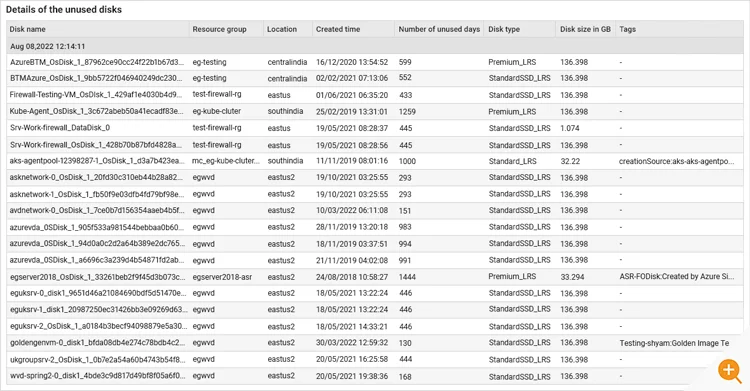Click the test-firewall-rg cell in Firewall-Testing-VM row

pos(217,95)
